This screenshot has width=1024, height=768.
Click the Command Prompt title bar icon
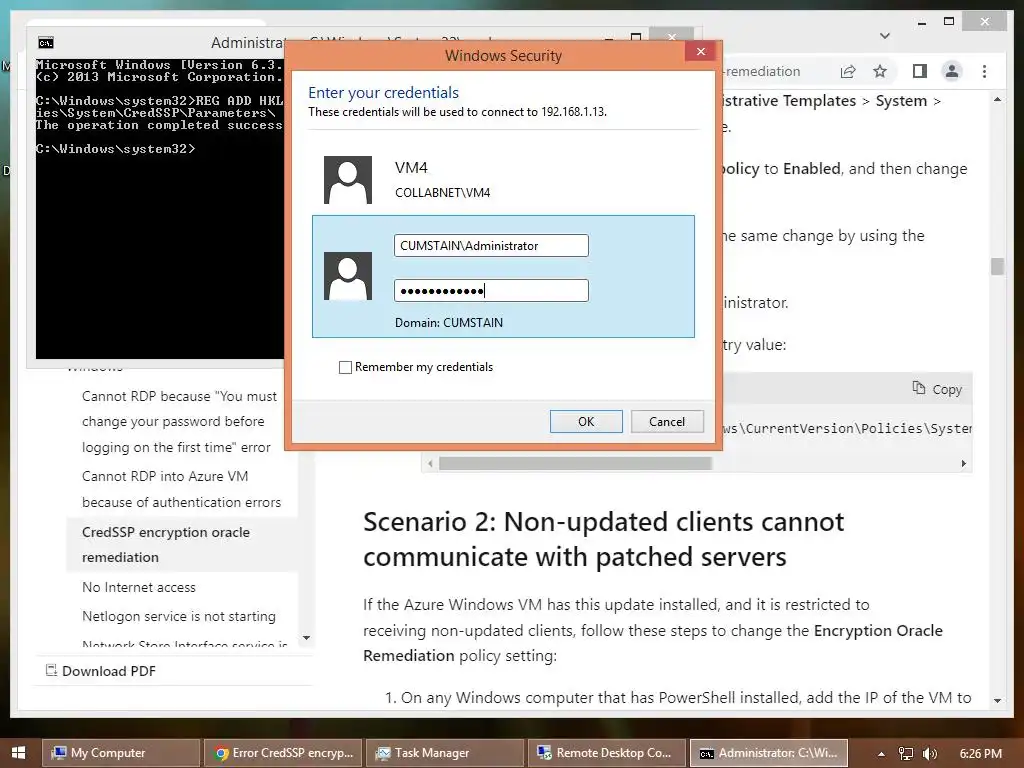(x=46, y=43)
